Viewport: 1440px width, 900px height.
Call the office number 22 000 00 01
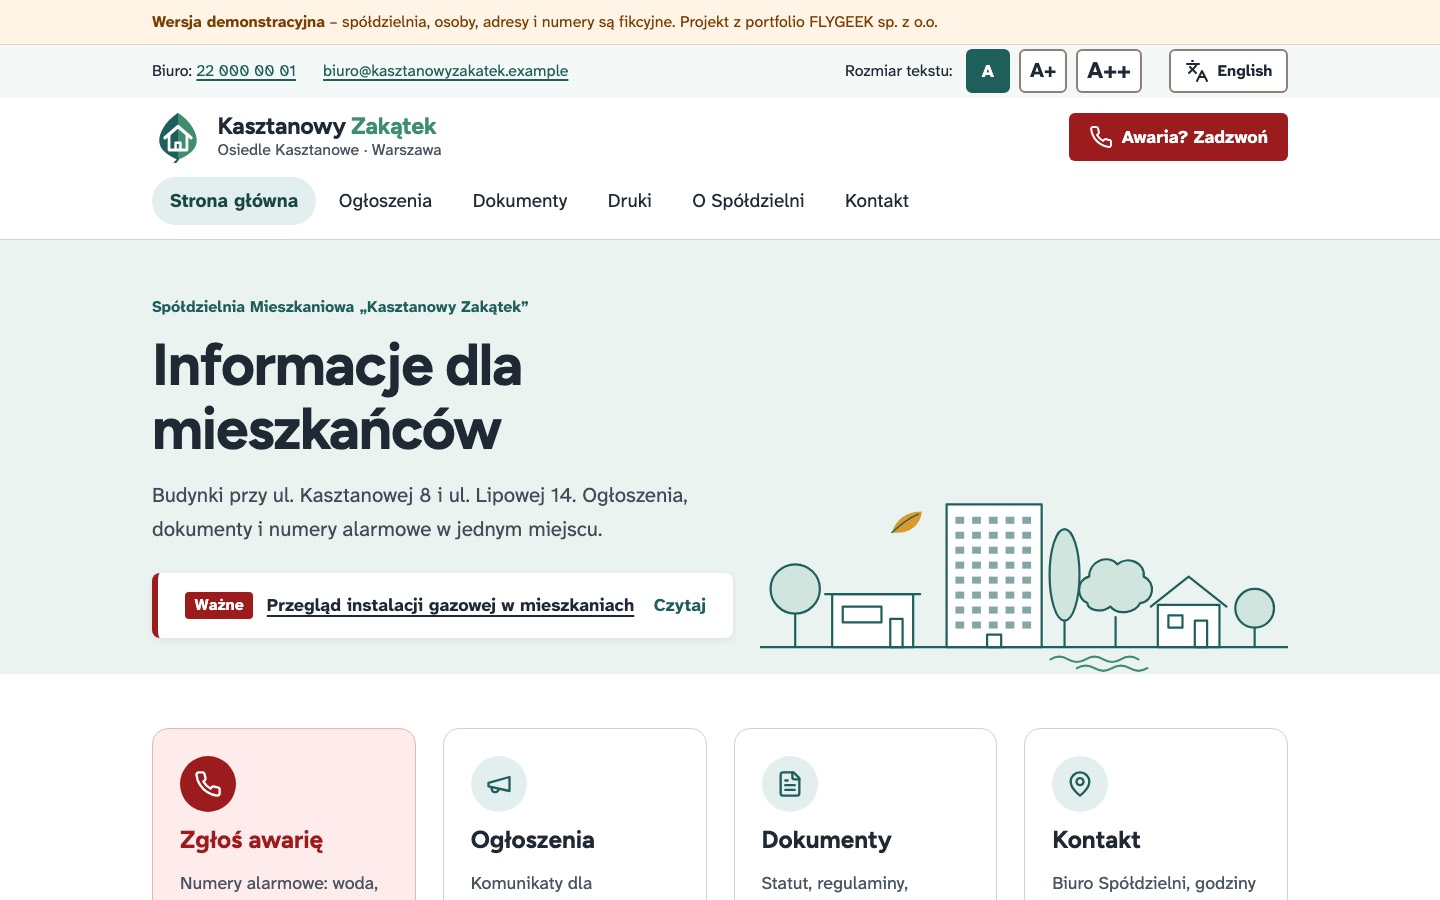pos(246,71)
